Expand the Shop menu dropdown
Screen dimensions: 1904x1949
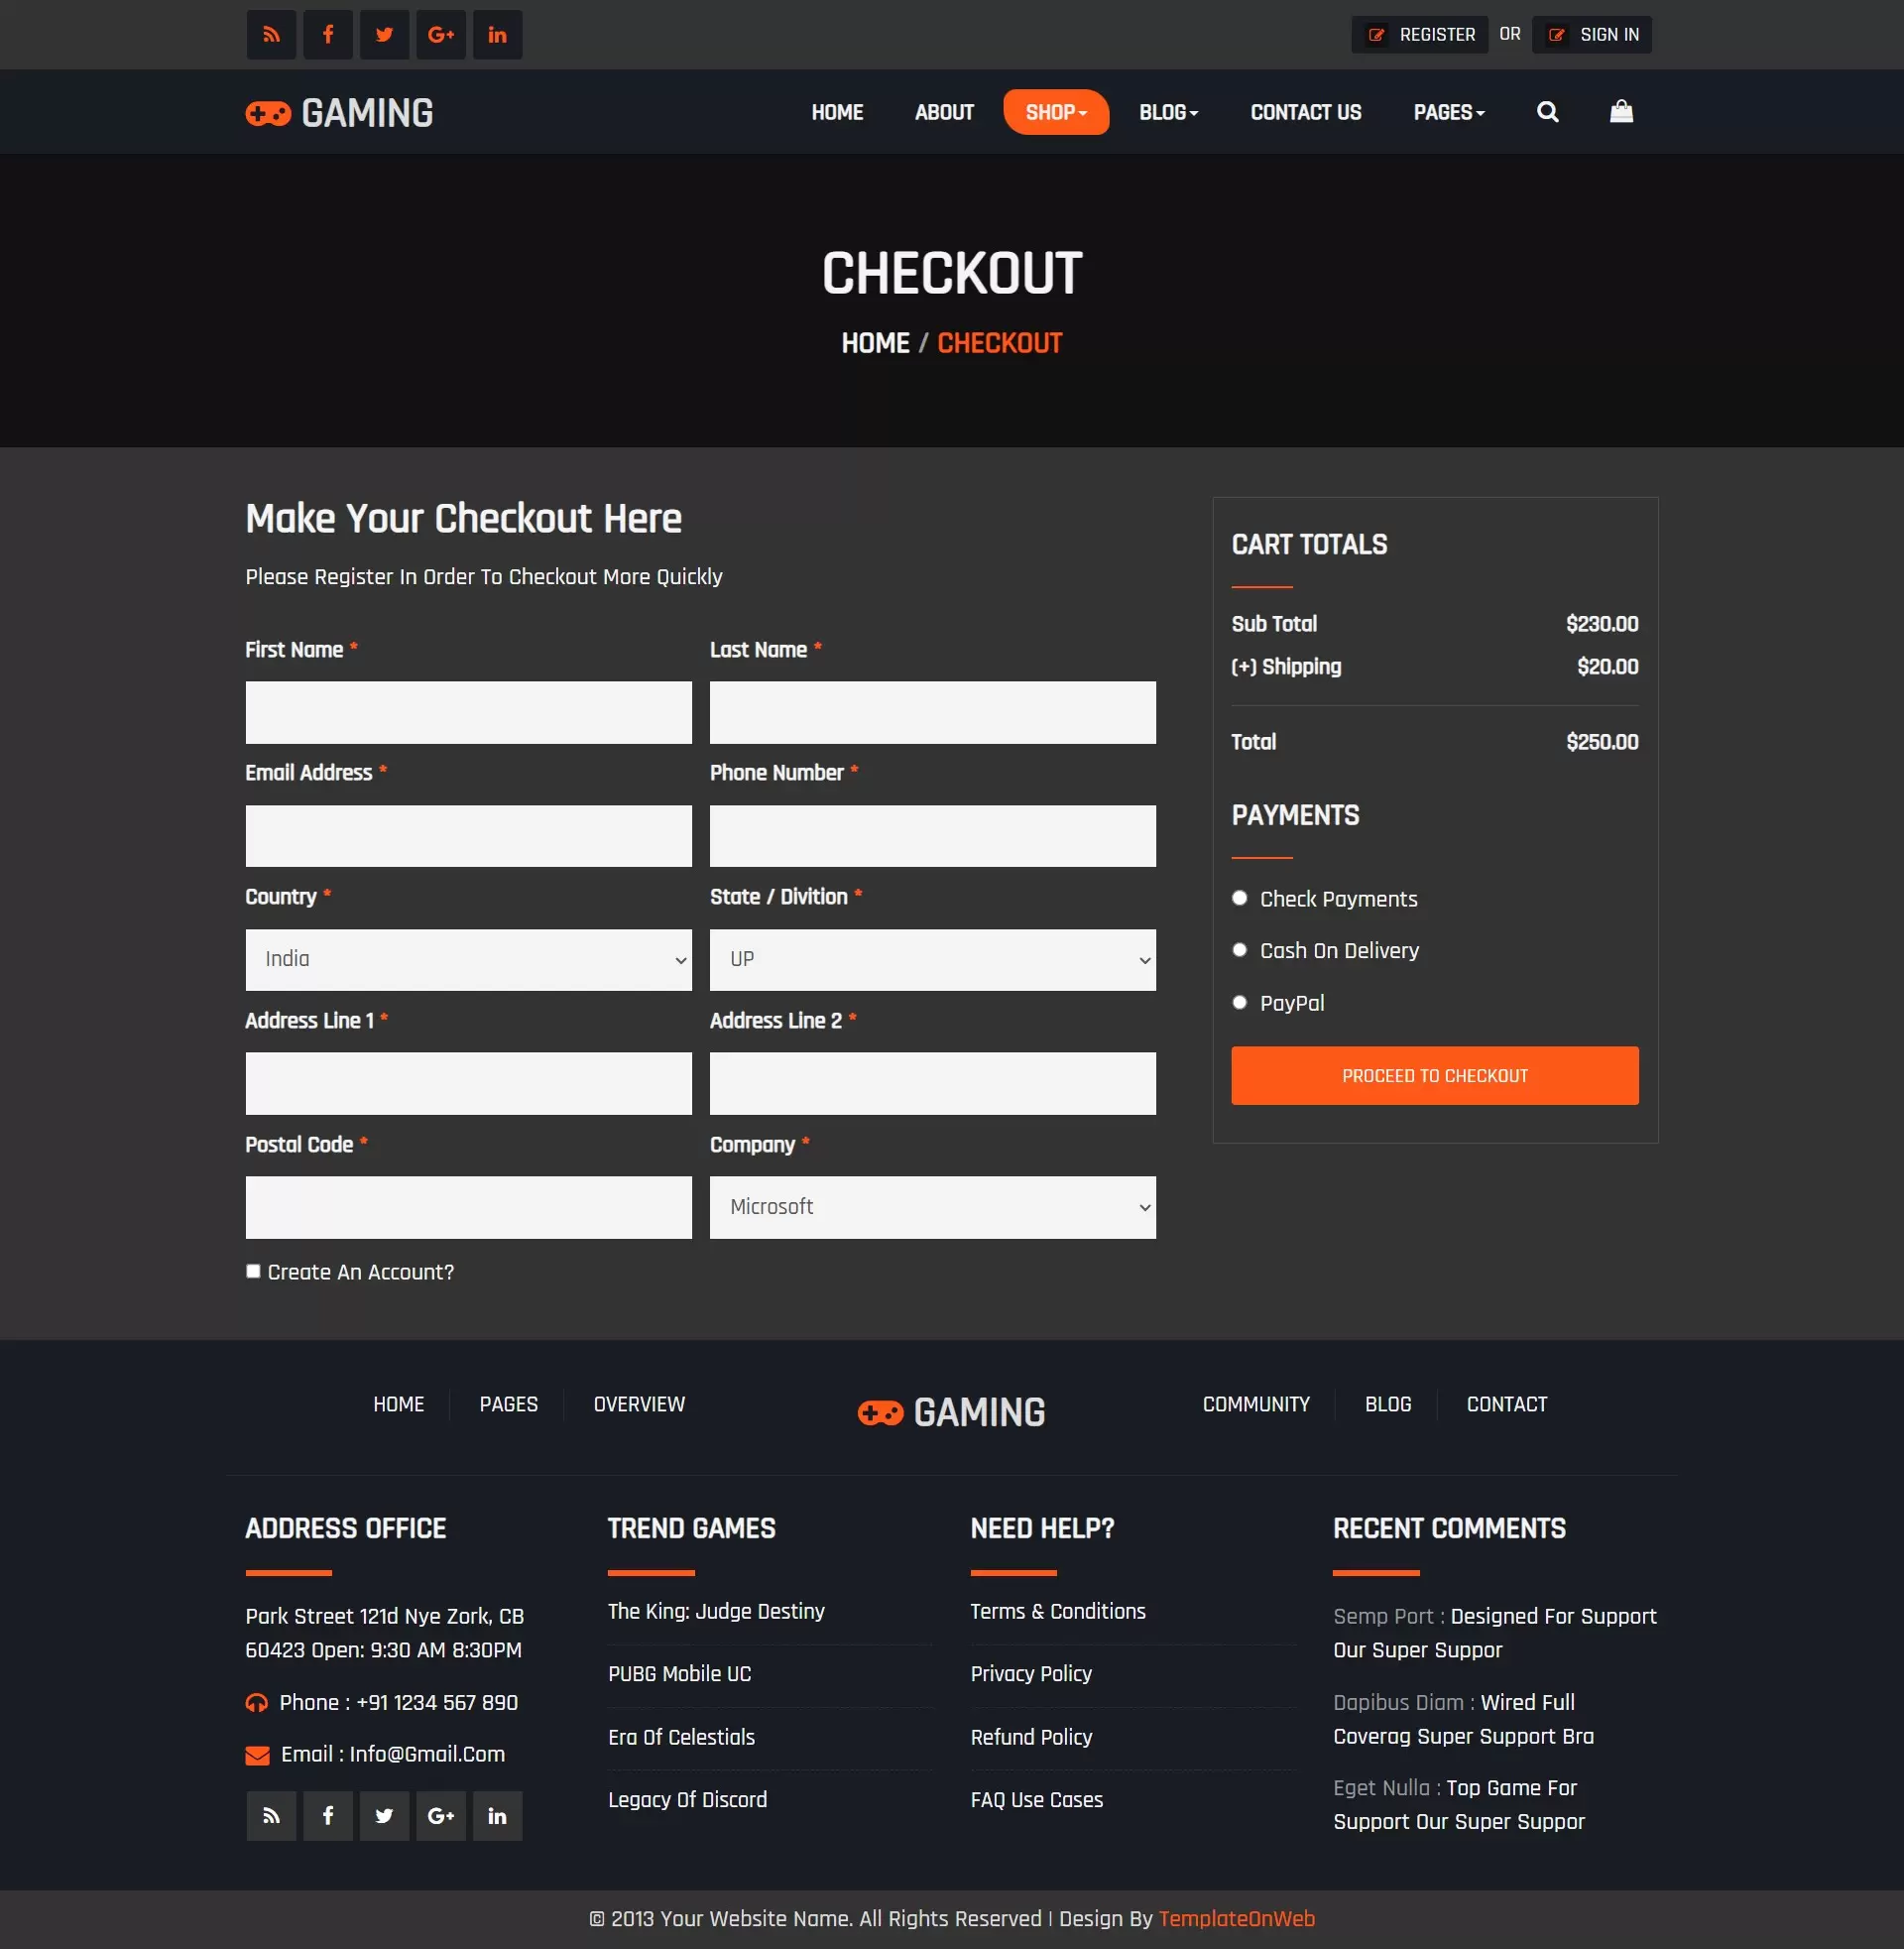(x=1056, y=112)
